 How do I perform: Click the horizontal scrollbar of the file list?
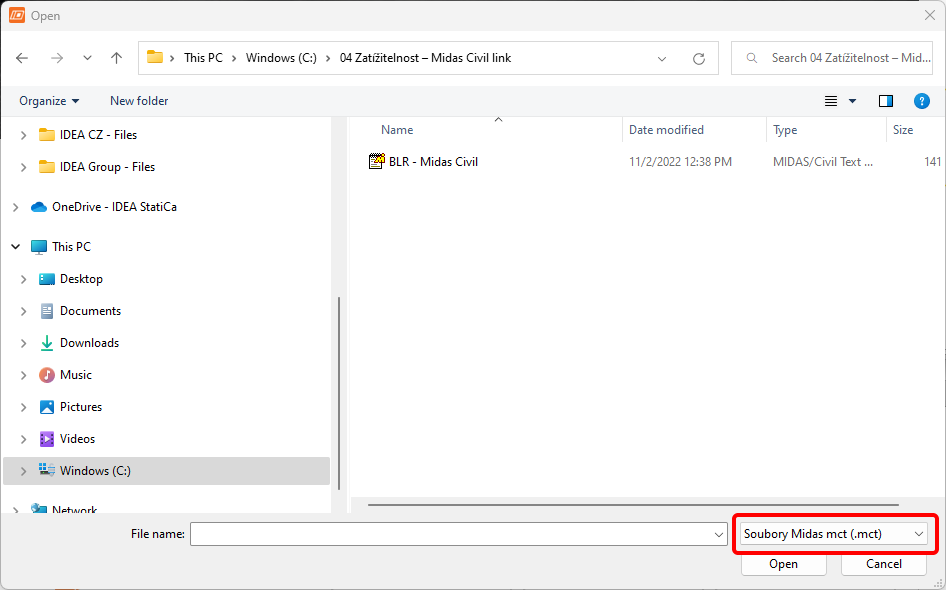point(633,504)
